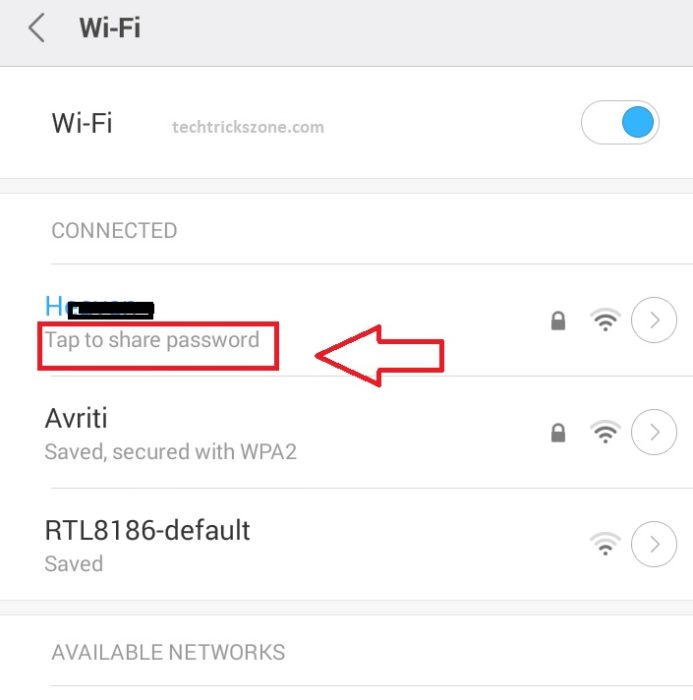This screenshot has width=693, height=700.
Task: Tap the Wi-Fi label beside the switch
Action: point(82,123)
